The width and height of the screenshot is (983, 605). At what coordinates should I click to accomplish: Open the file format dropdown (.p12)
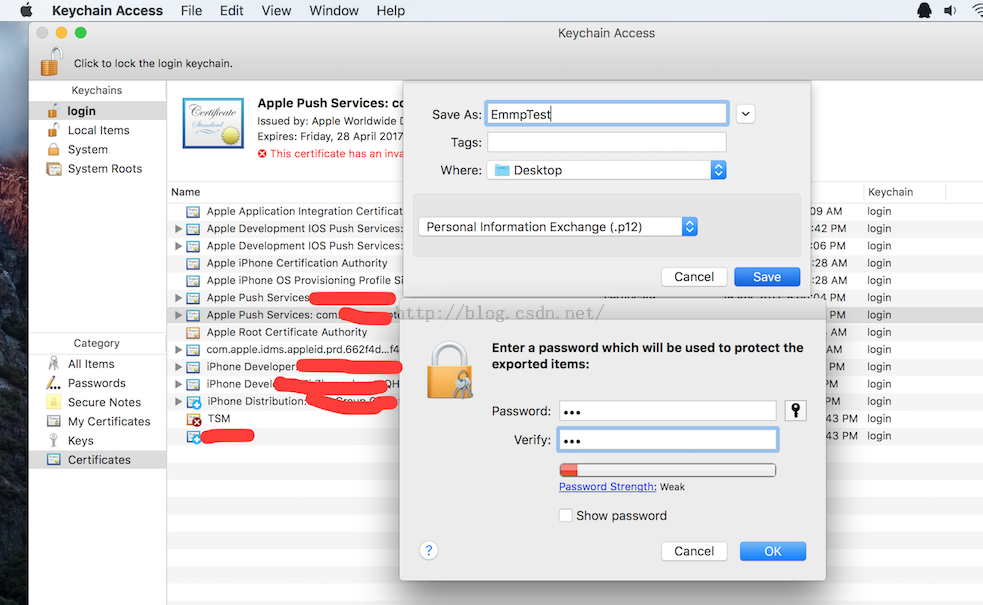point(557,227)
